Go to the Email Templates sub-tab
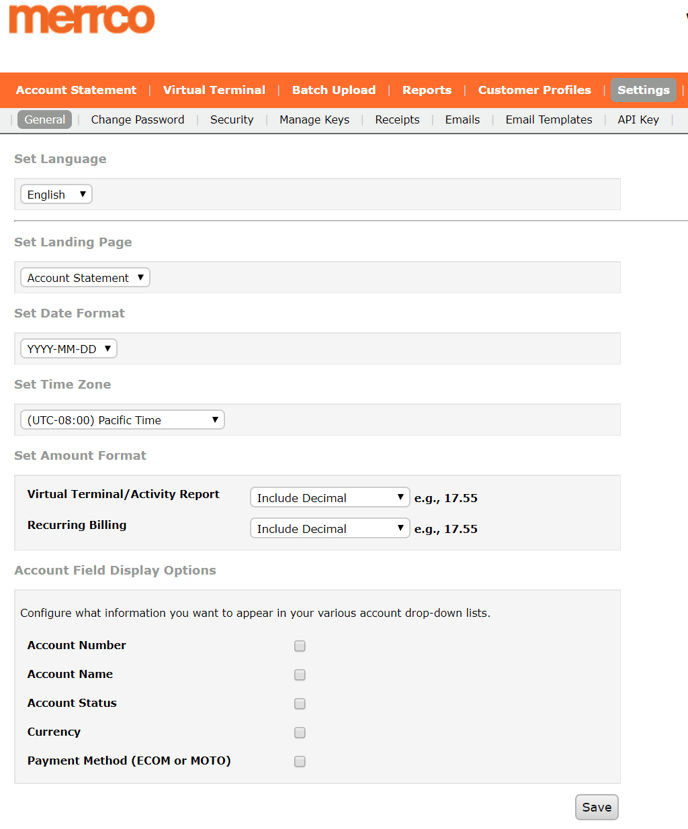The image size is (688, 829). tap(548, 120)
